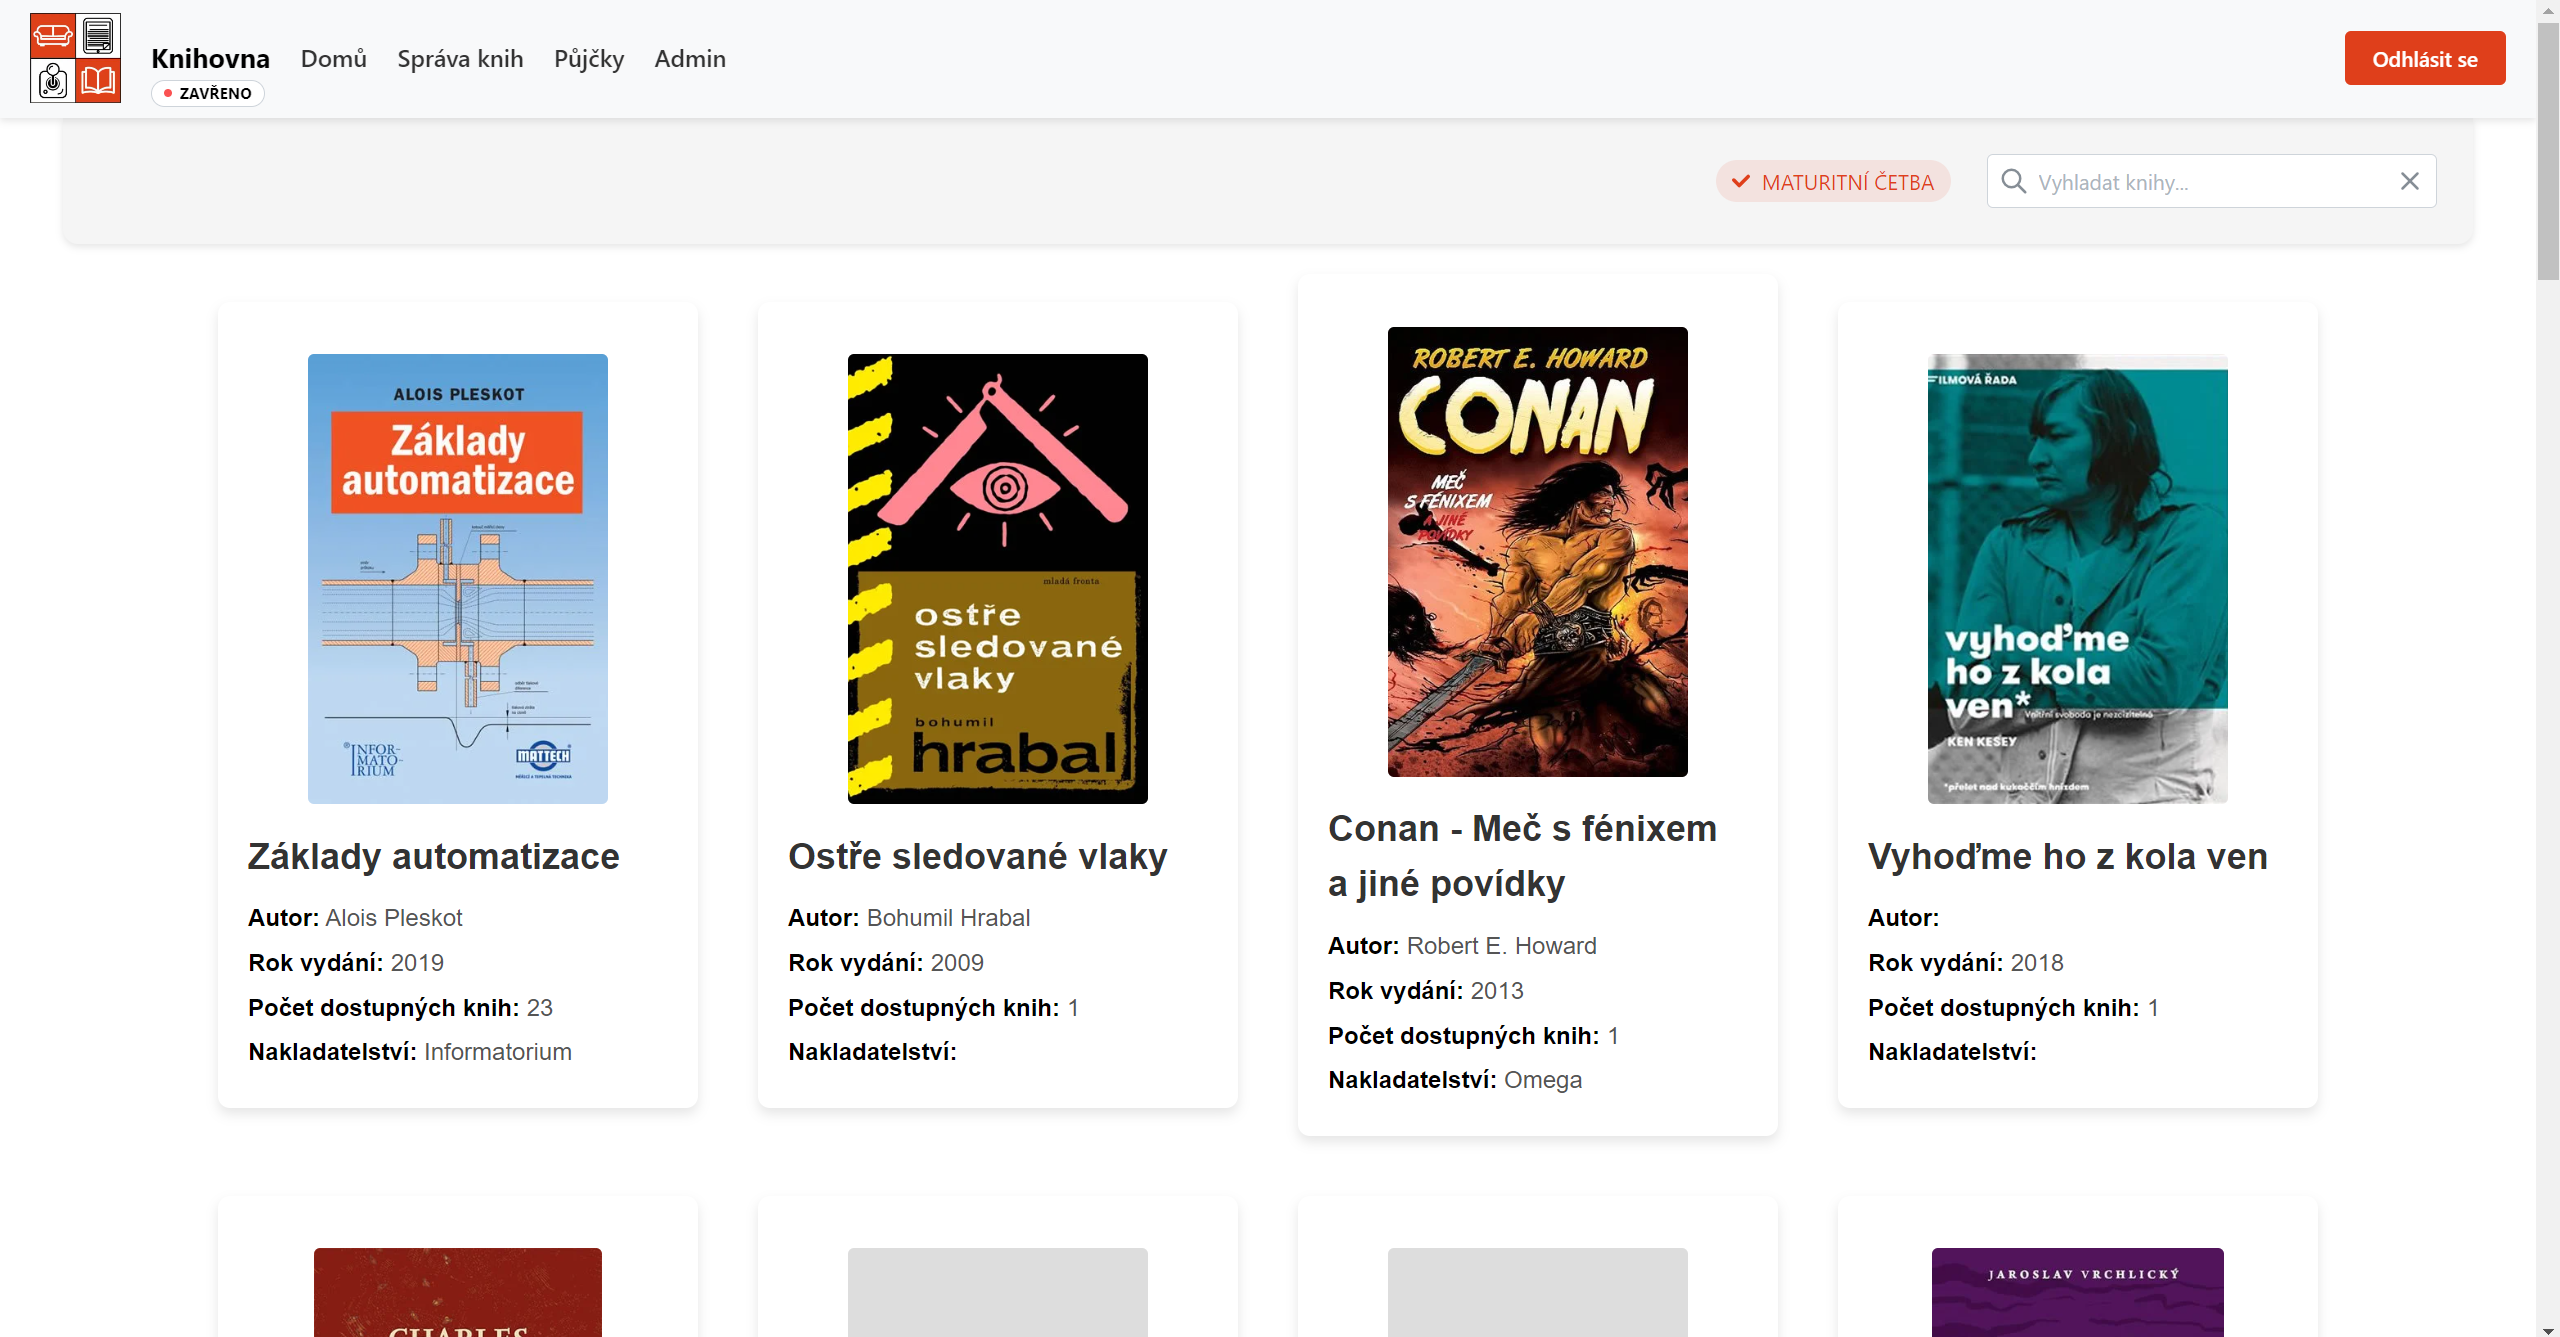This screenshot has width=2560, height=1337.
Task: Click Počet dostupných knih 23 value
Action: [x=540, y=1008]
